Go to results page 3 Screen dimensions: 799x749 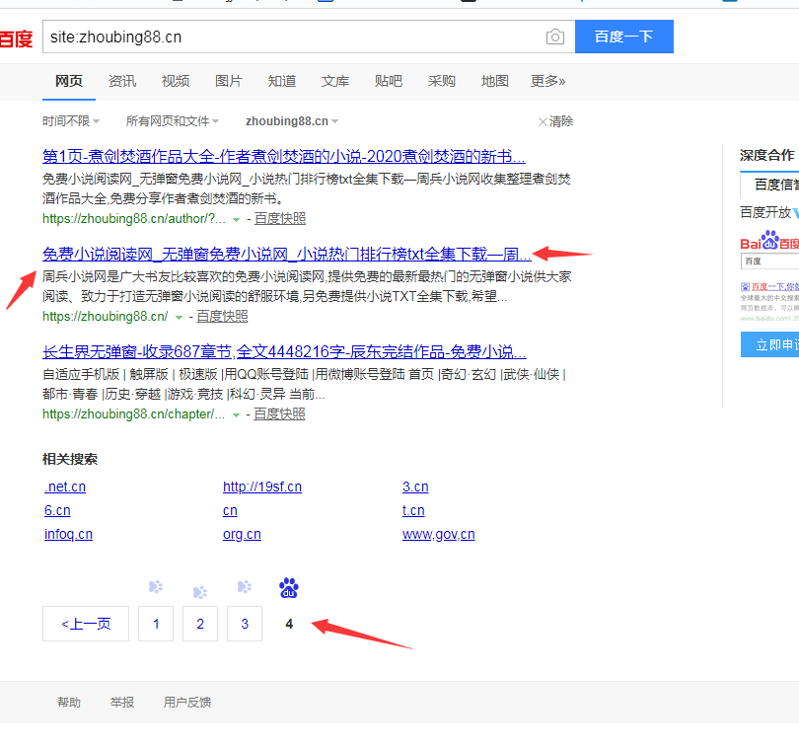click(x=245, y=624)
